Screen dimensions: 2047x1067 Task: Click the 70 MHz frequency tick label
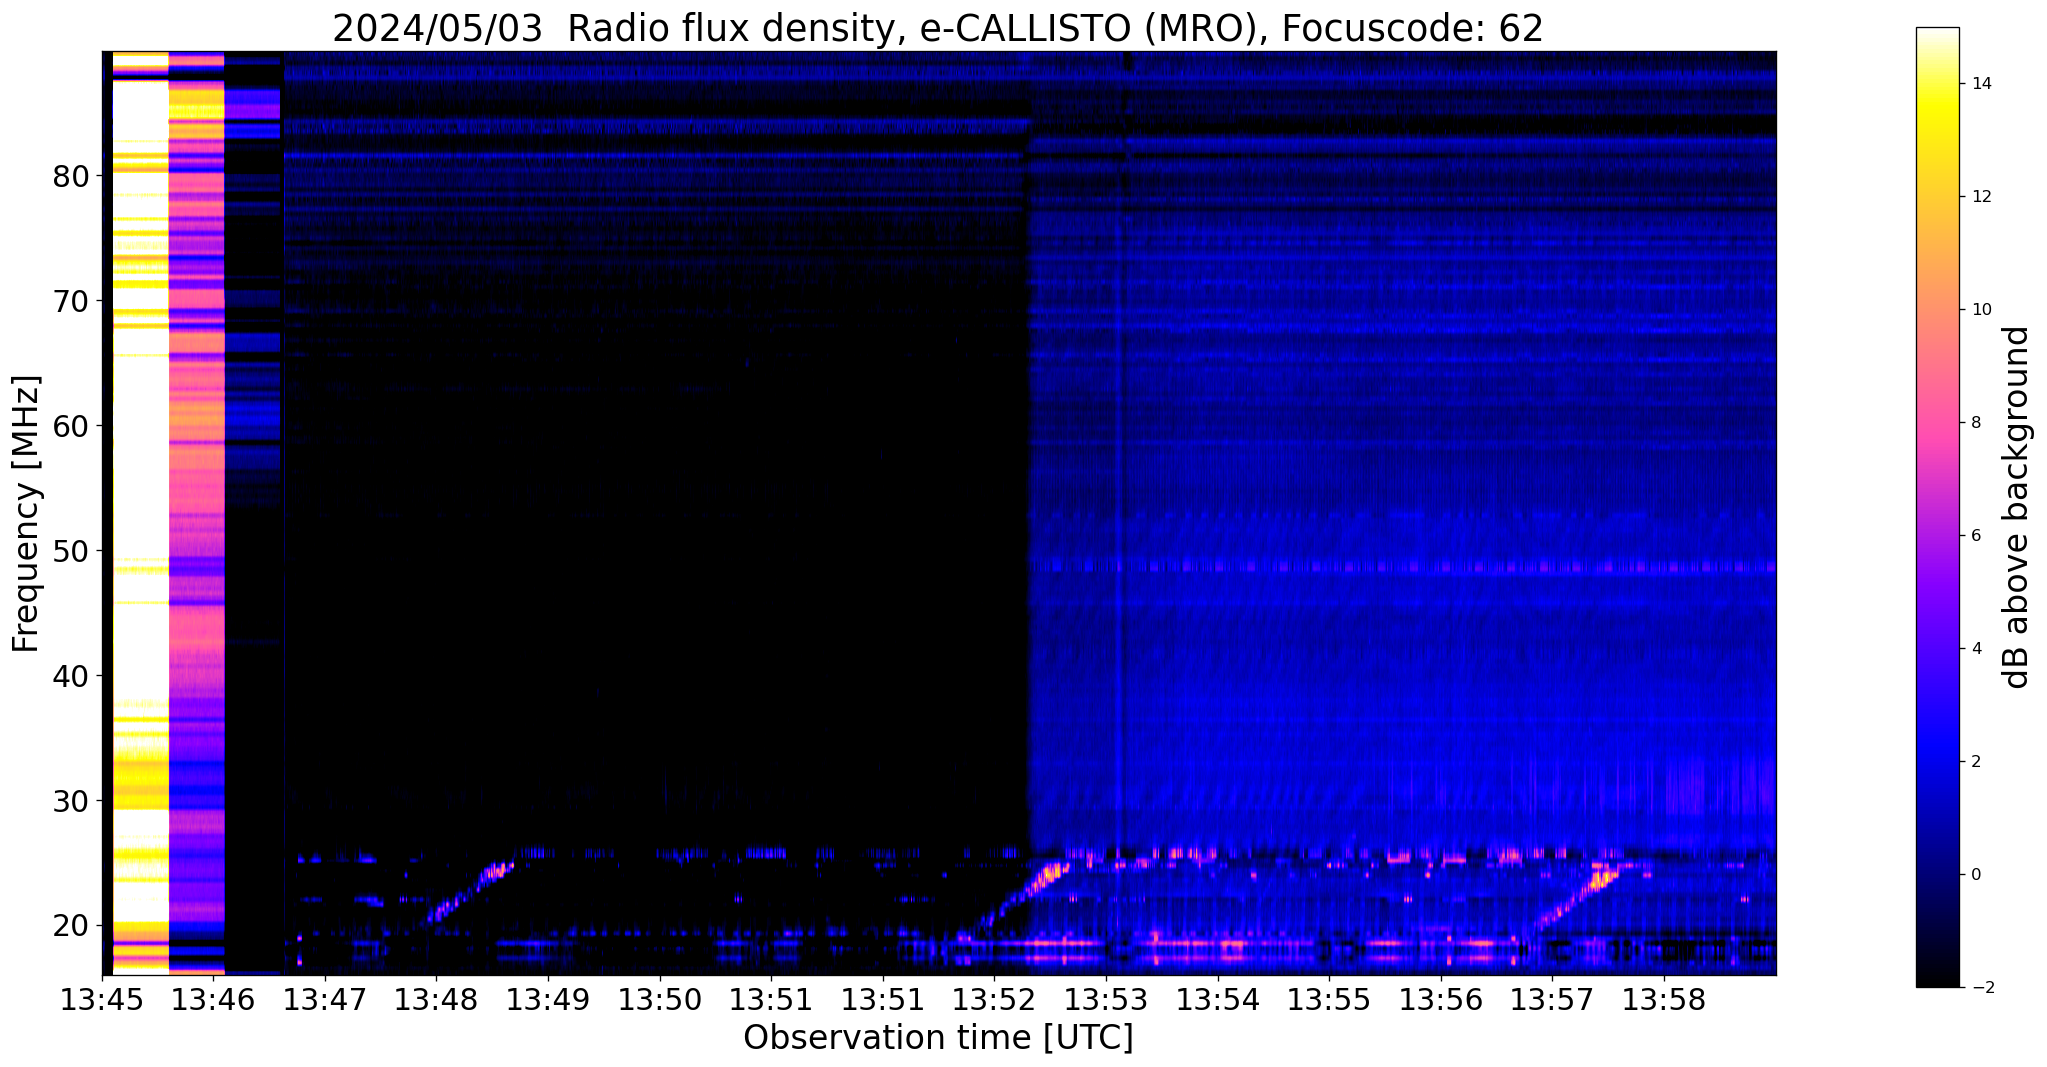71,301
